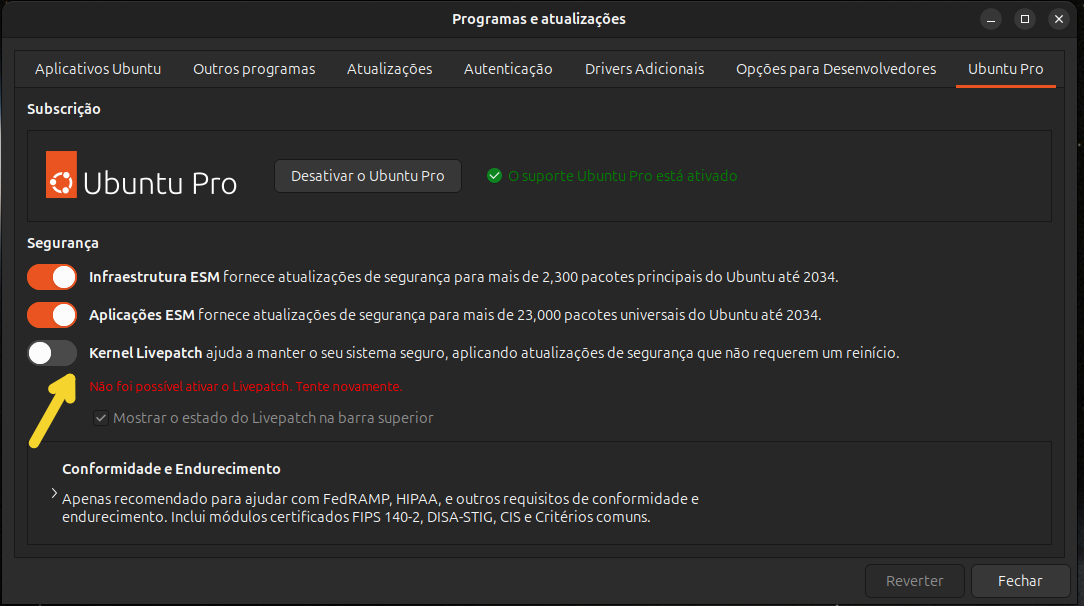Click the Reverter button
Viewport: 1084px width, 606px height.
tap(914, 581)
